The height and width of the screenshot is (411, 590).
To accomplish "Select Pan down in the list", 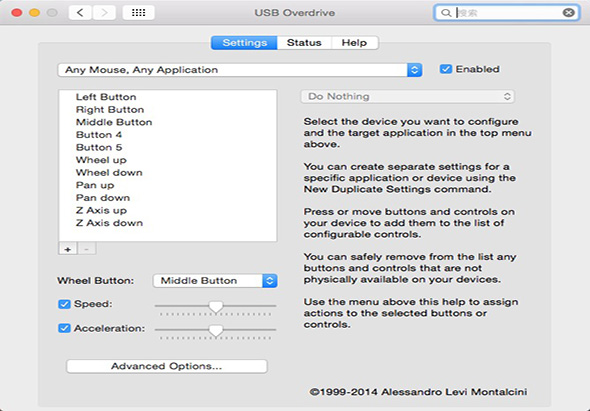I will click(x=167, y=198).
